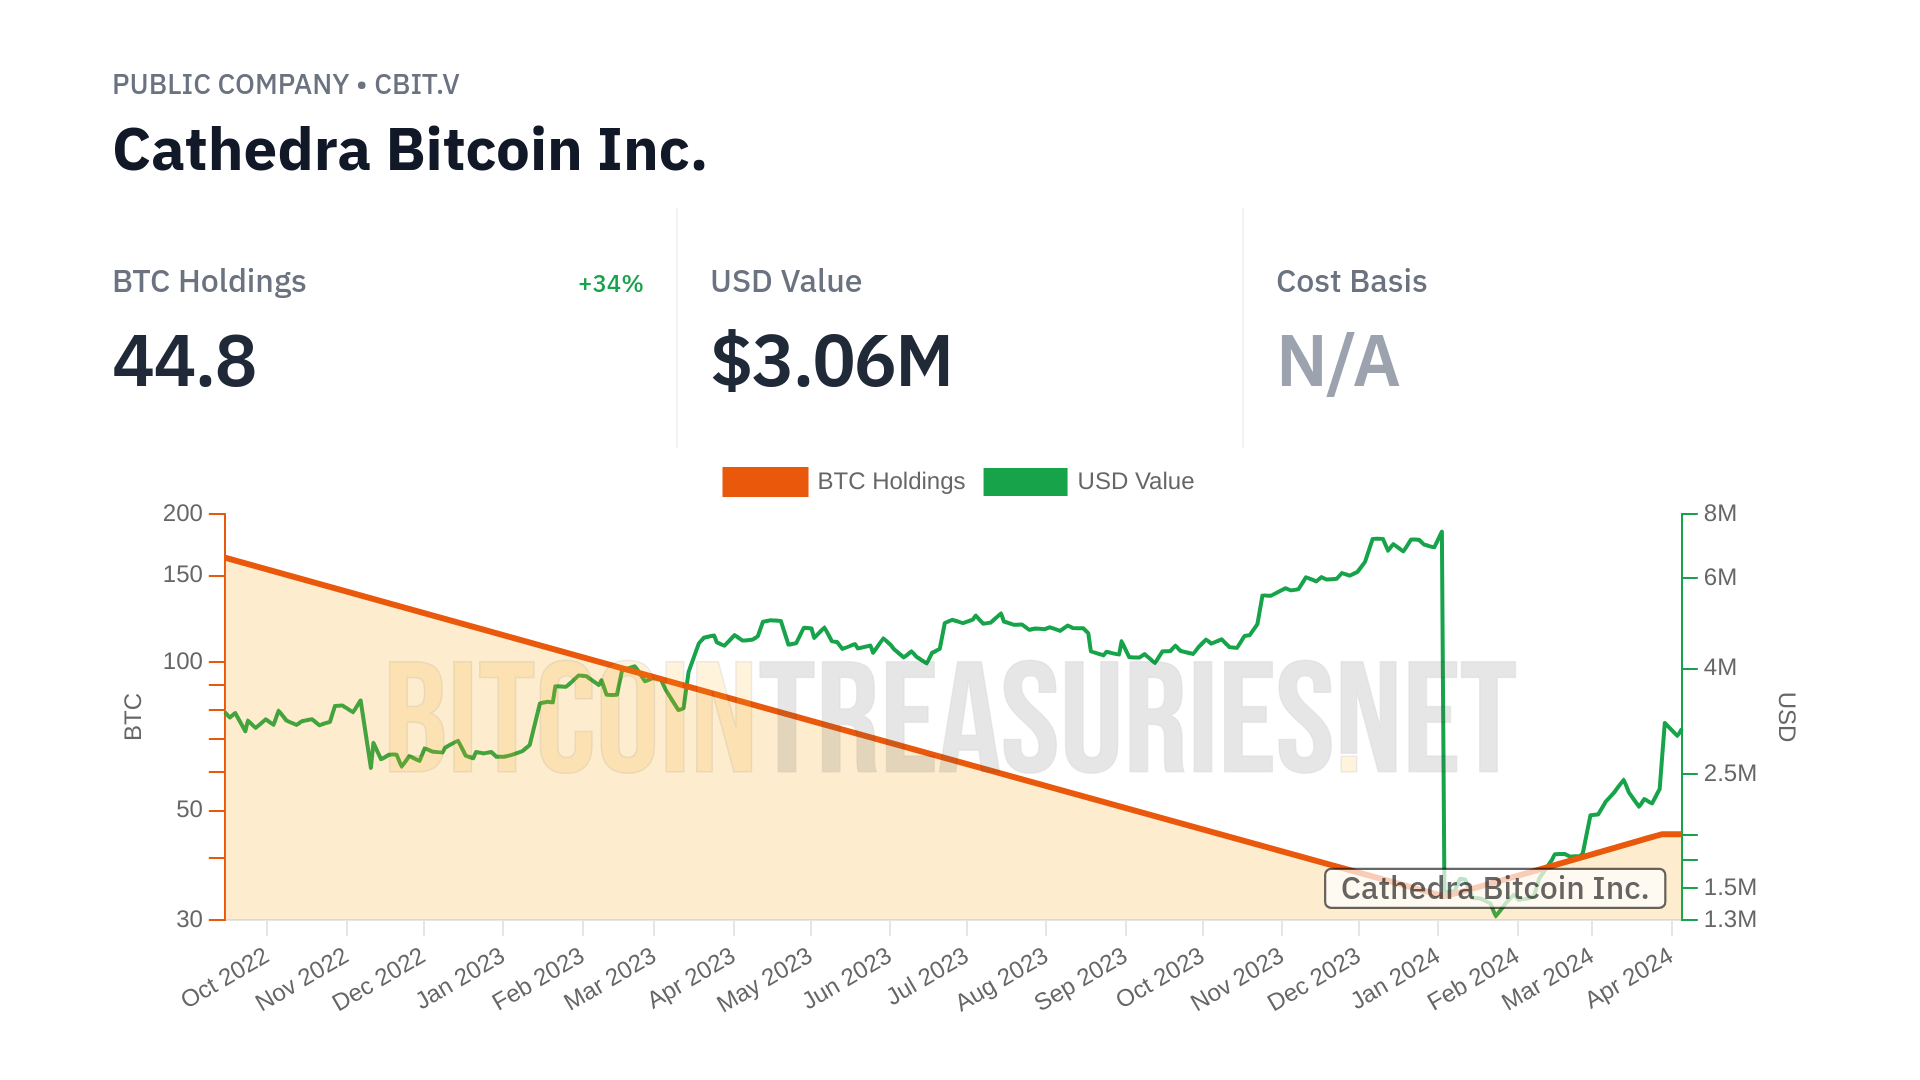Screen dimensions: 1920x1080
Task: Click the orange BTC Holdings legend swatch
Action: click(x=764, y=481)
